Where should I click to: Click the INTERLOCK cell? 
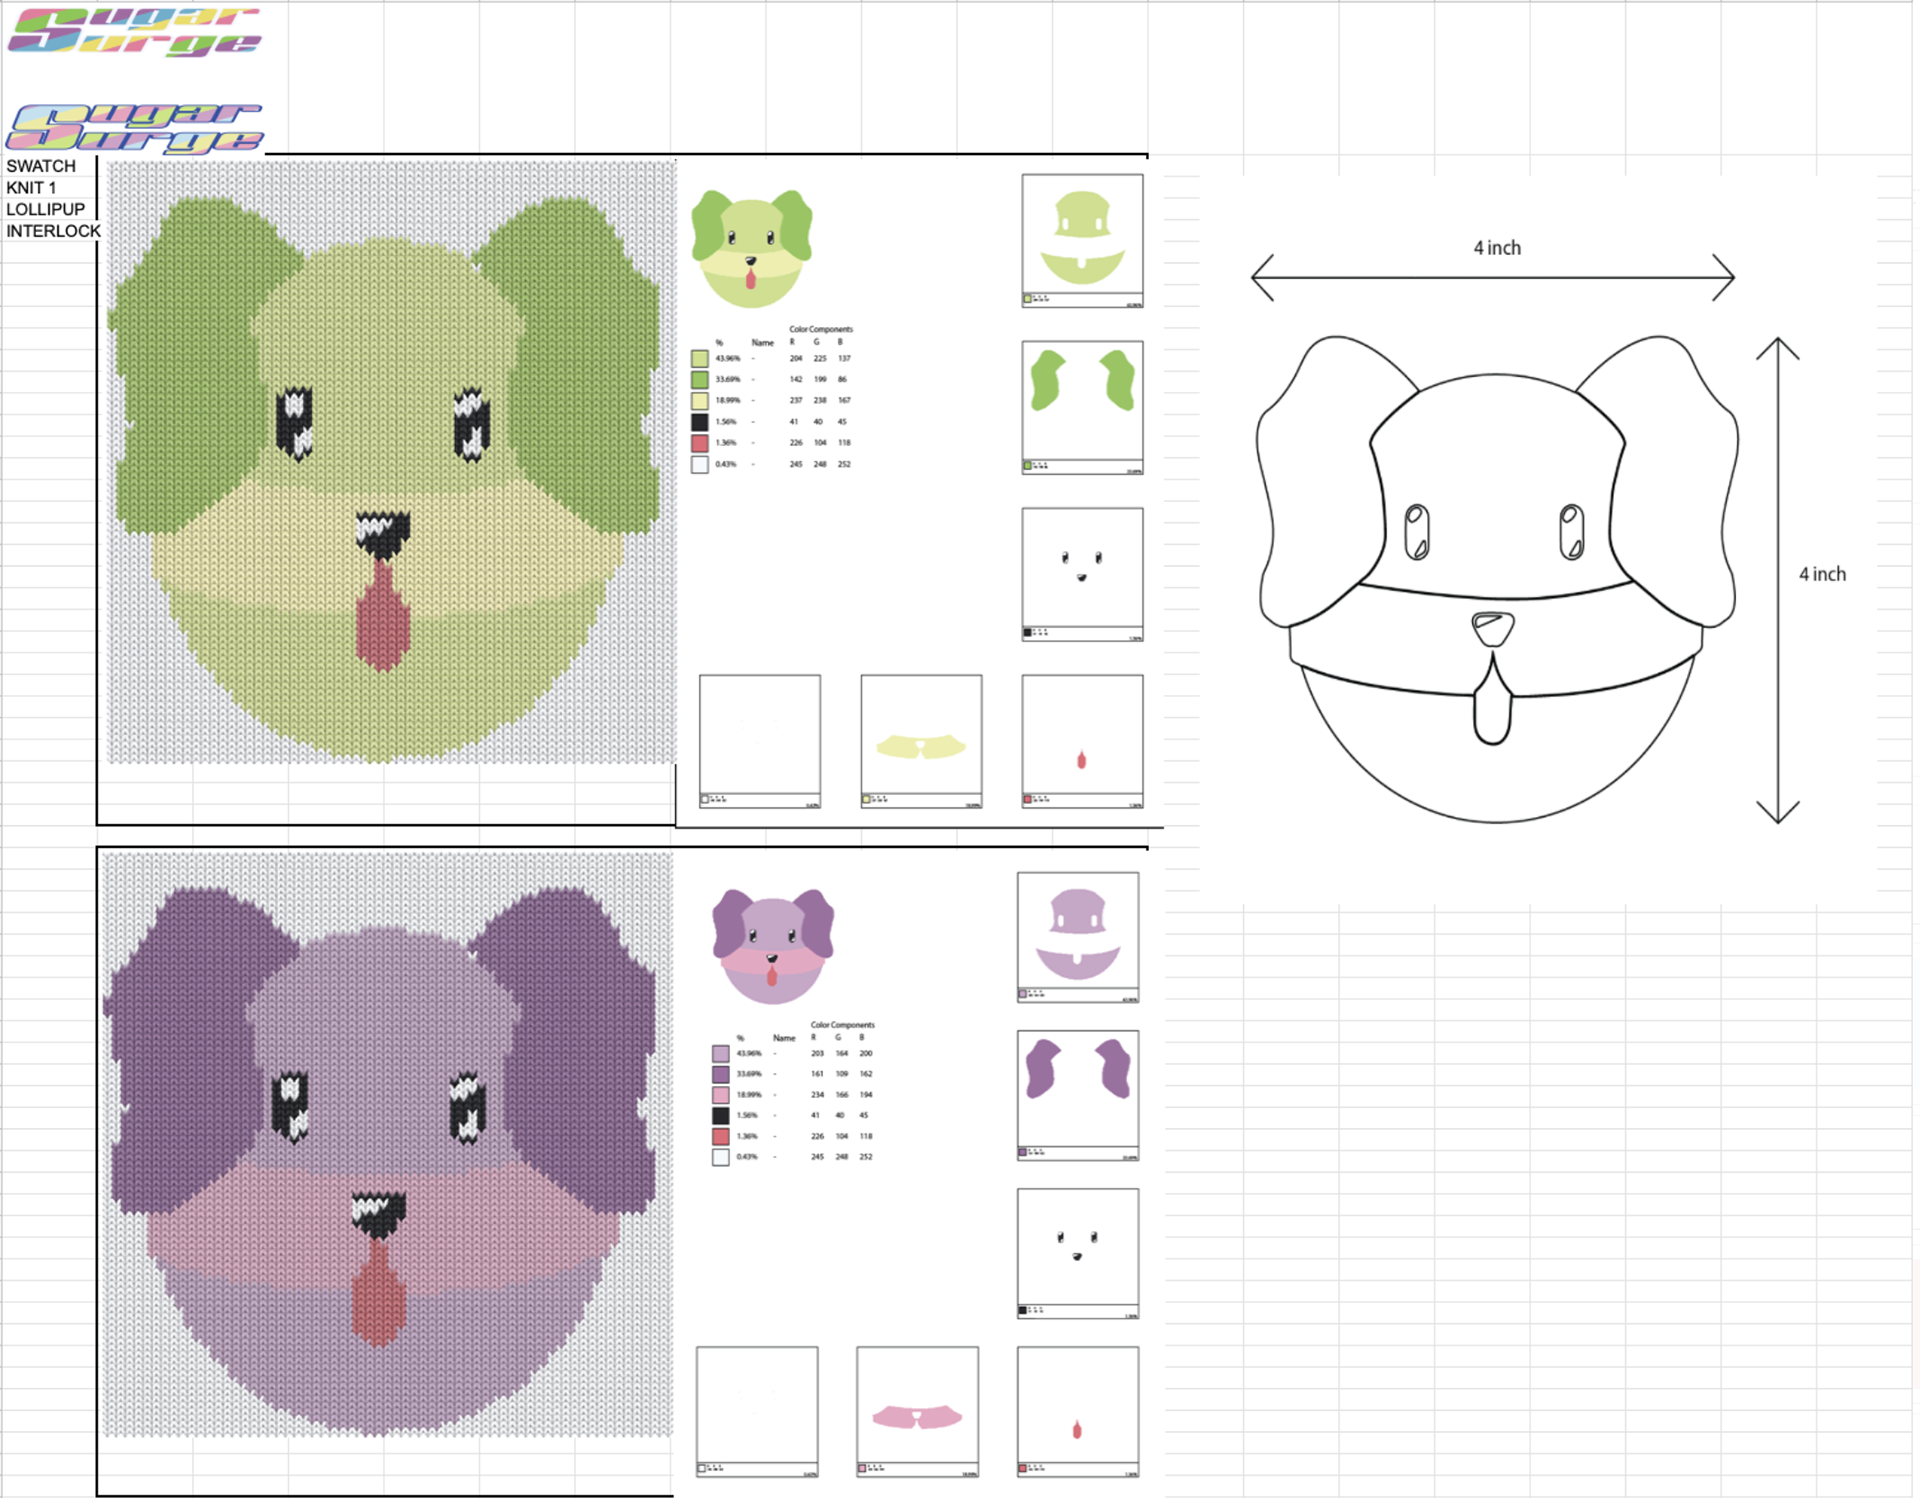(x=53, y=231)
